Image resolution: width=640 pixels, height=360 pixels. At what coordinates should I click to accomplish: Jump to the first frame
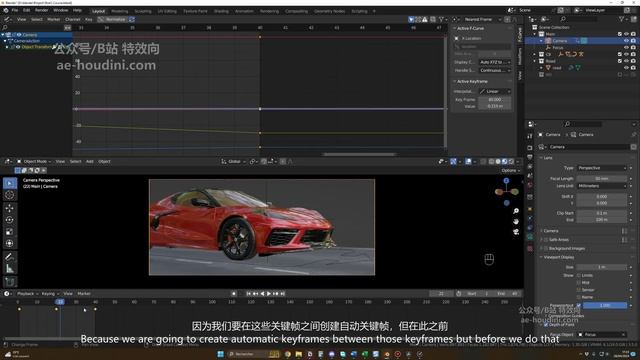point(248,293)
